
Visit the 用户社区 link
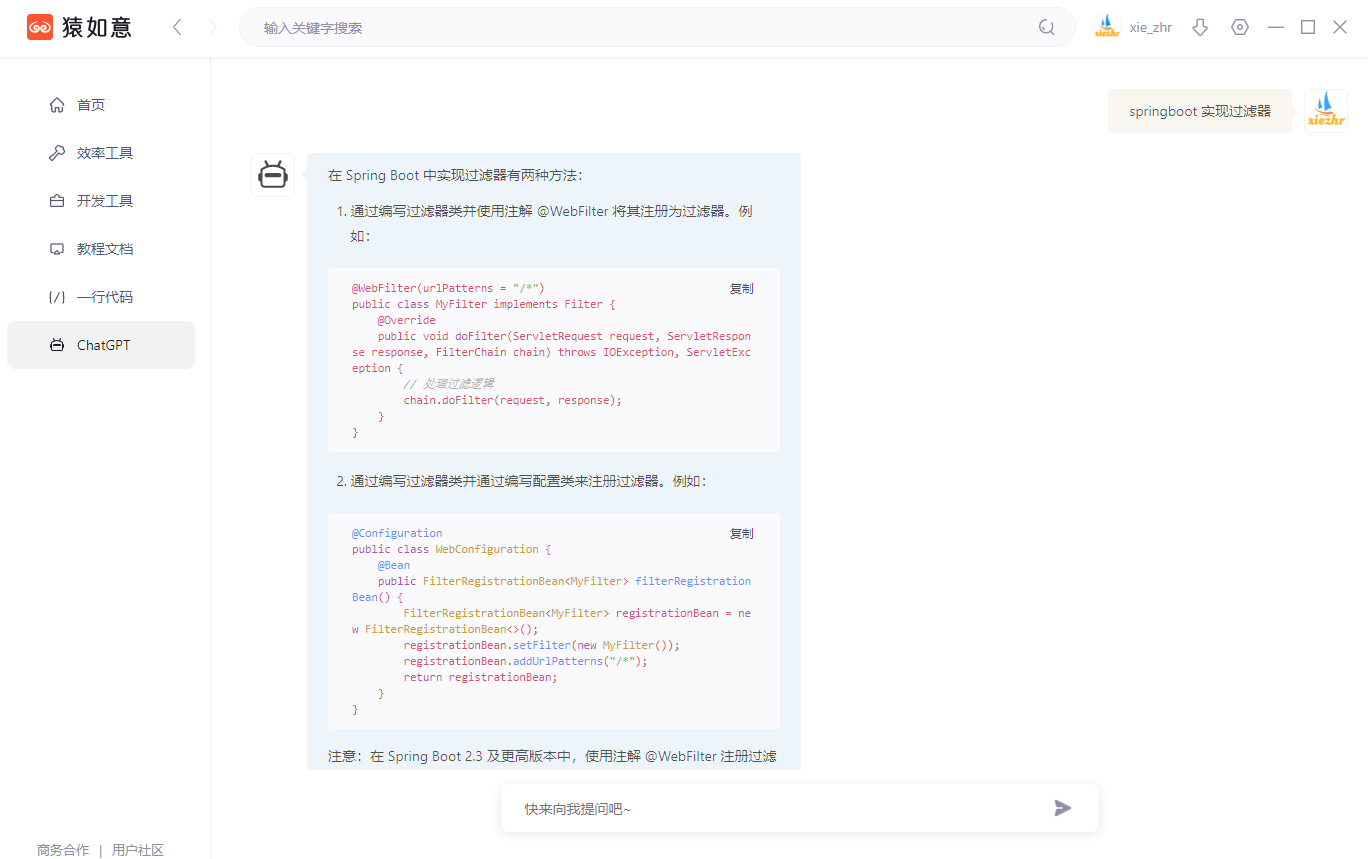tap(138, 850)
